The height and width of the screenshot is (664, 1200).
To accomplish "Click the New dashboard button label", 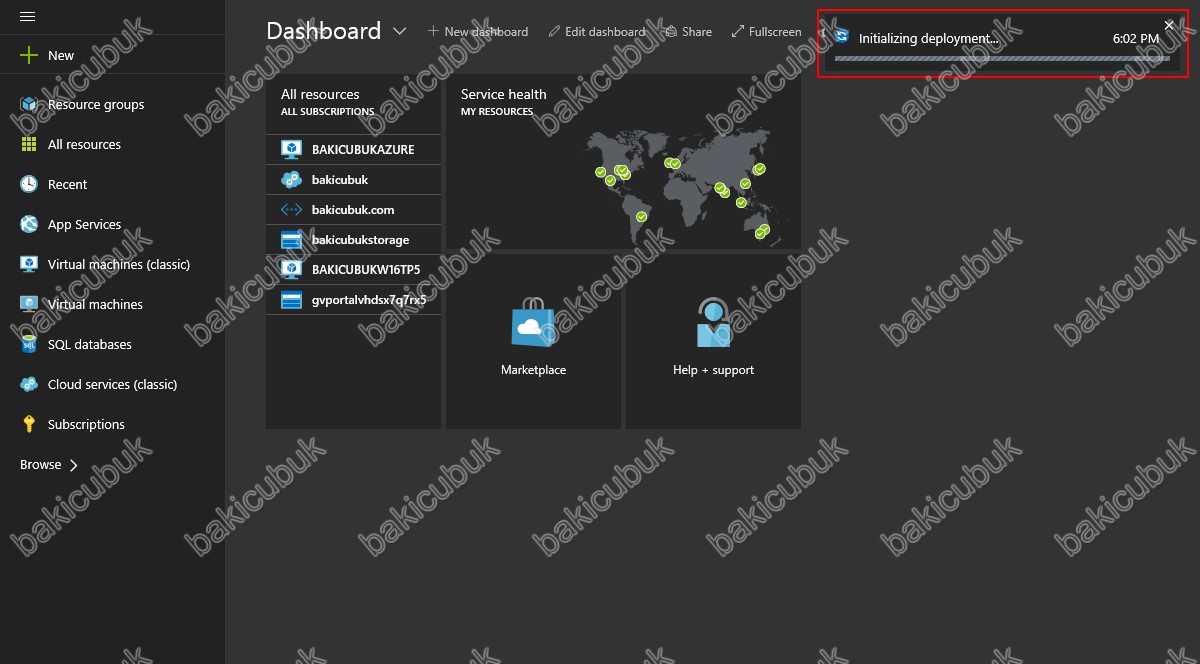I will tap(486, 32).
